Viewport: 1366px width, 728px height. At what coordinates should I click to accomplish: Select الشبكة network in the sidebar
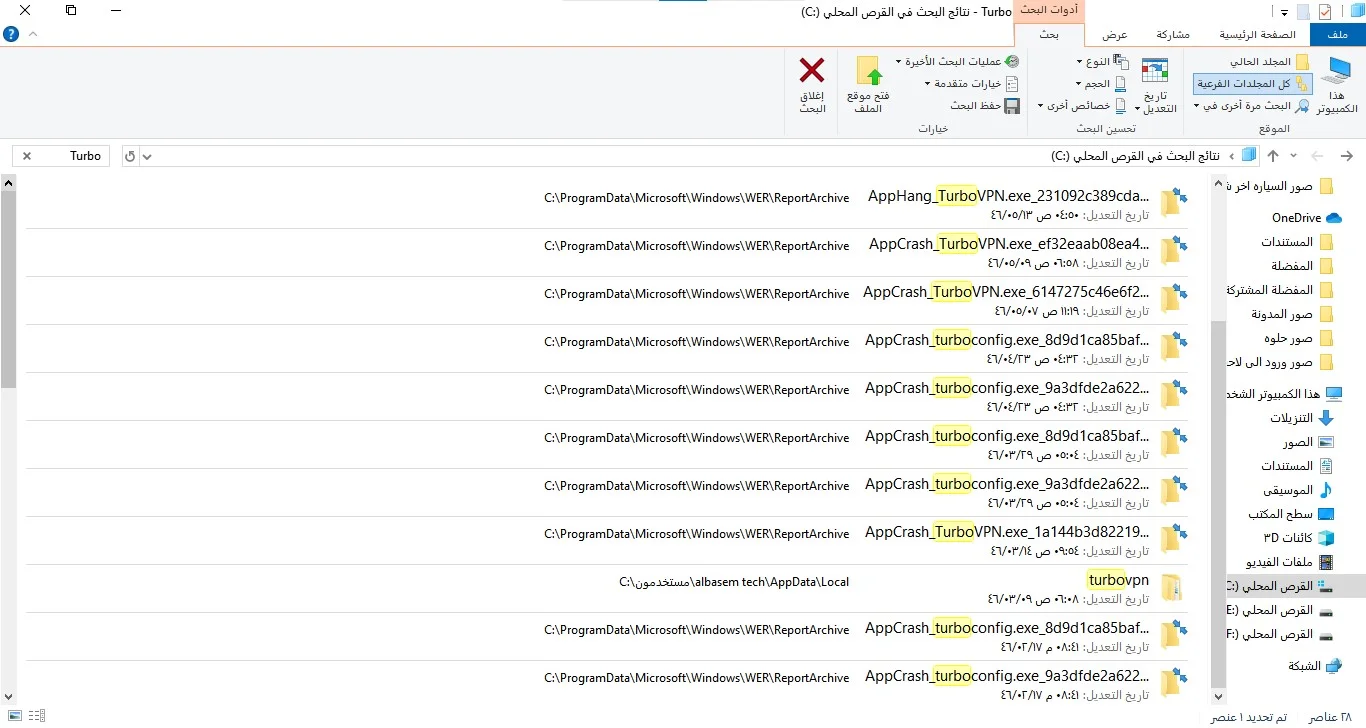tap(1314, 666)
